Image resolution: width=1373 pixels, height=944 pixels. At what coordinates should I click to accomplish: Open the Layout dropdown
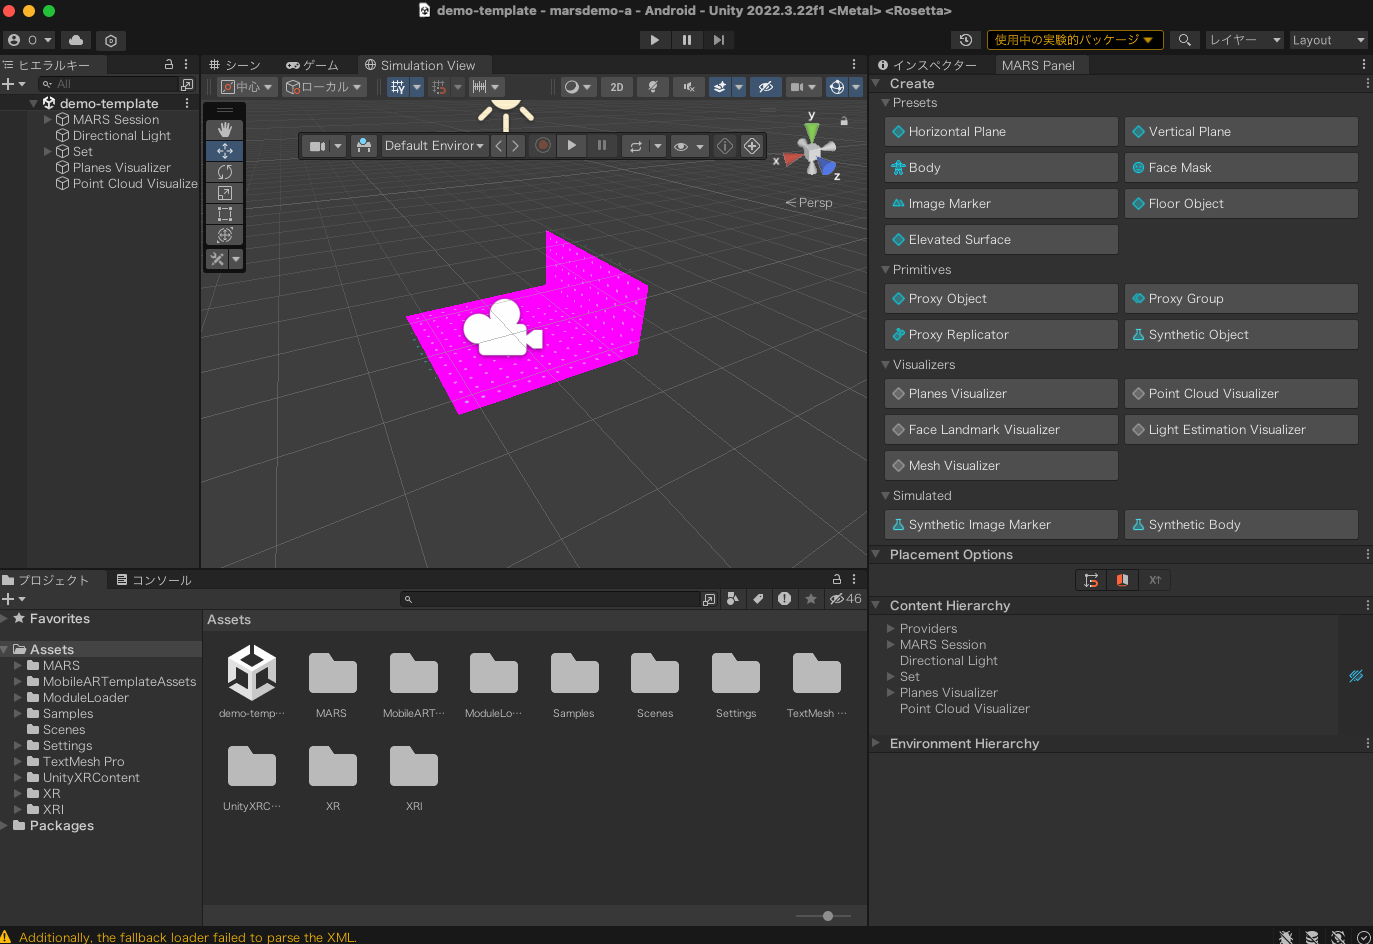coord(1328,40)
